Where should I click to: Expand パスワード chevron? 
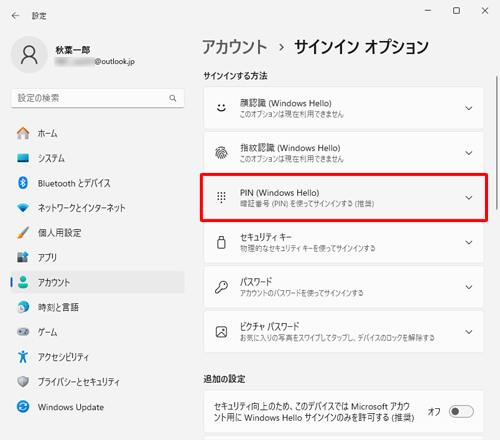point(469,287)
